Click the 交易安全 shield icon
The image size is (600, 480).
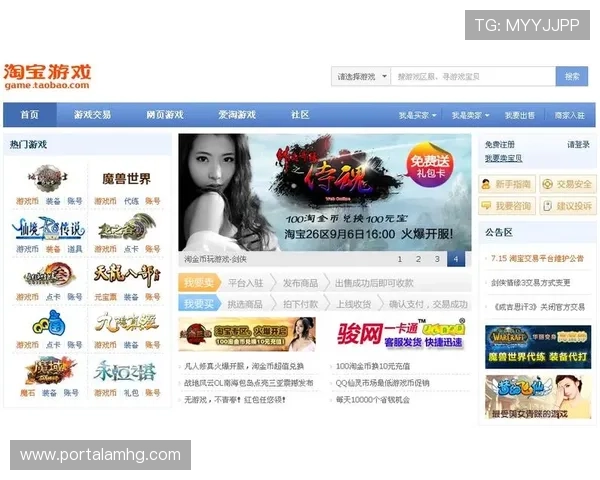pyautogui.click(x=548, y=184)
